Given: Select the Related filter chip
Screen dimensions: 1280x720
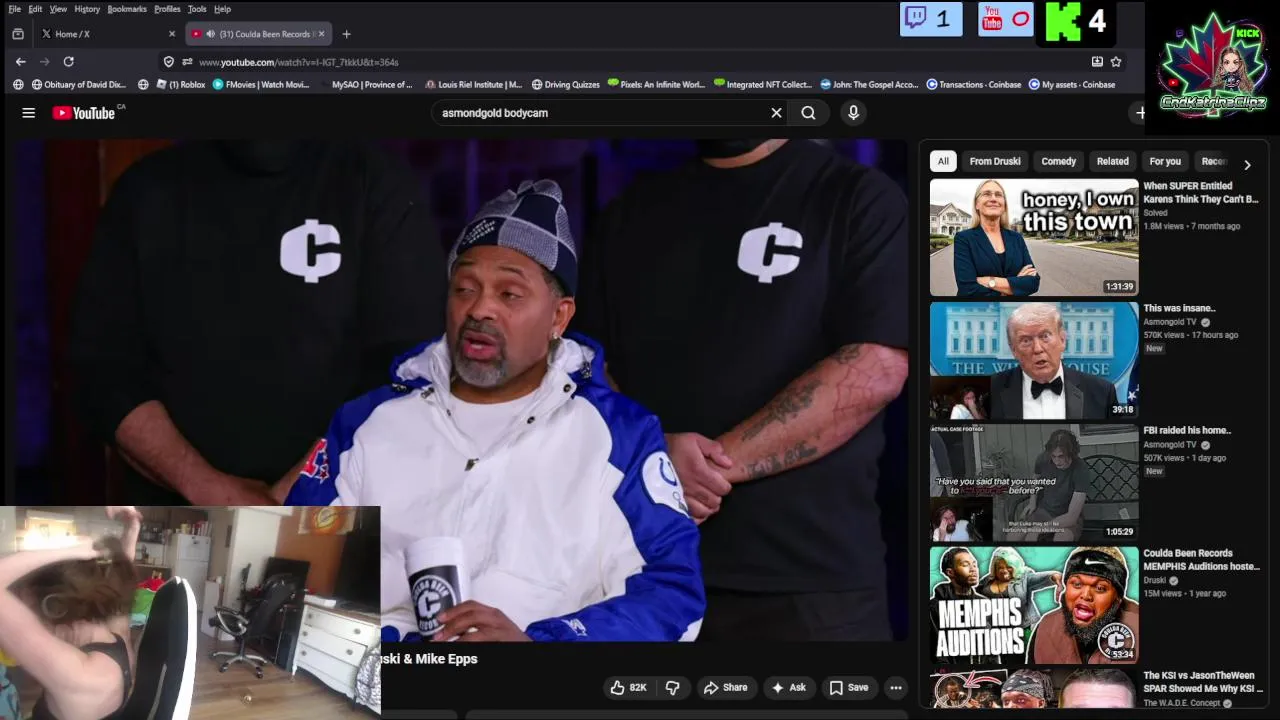Looking at the screenshot, I should click(1113, 161).
